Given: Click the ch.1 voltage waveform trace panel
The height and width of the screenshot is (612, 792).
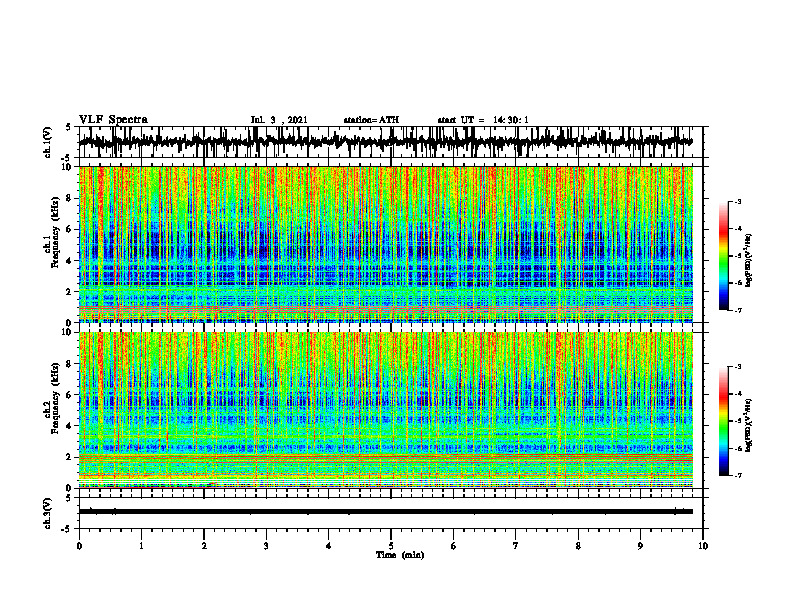Looking at the screenshot, I should click(x=390, y=142).
